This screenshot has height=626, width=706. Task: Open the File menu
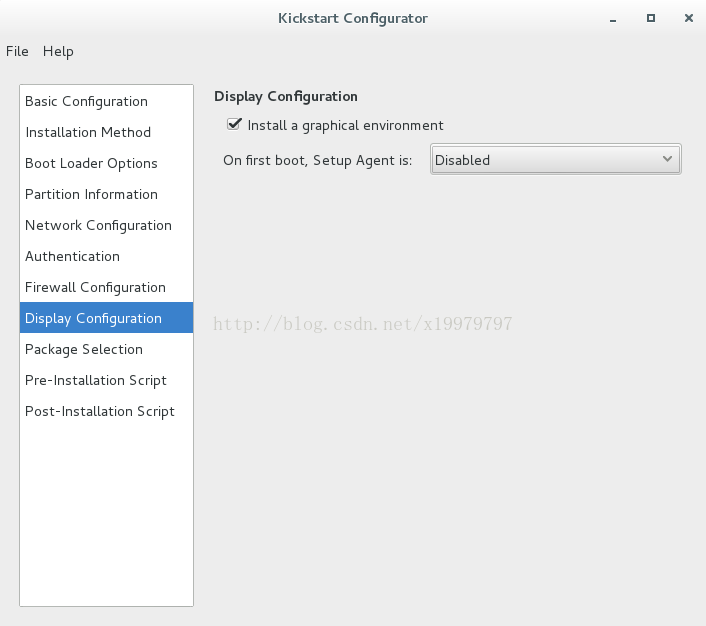(x=17, y=51)
